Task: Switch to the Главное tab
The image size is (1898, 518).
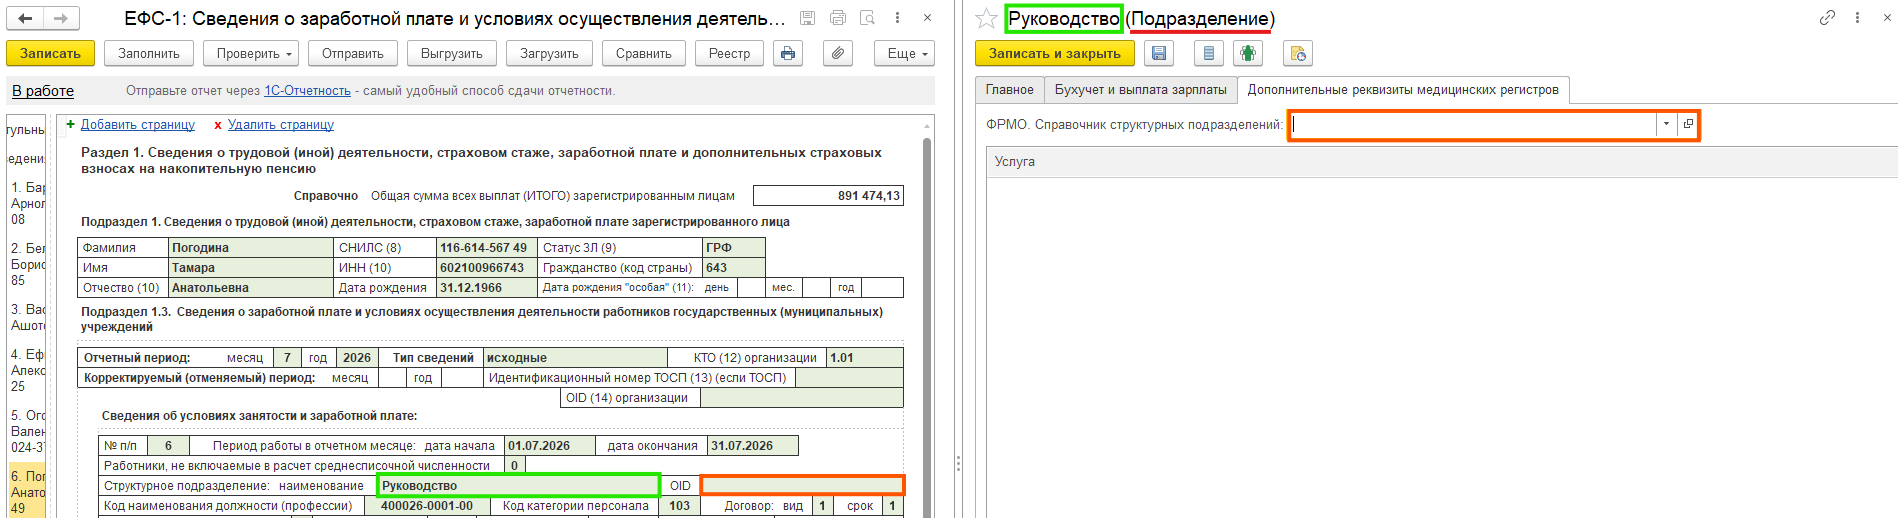Action: coord(1010,89)
